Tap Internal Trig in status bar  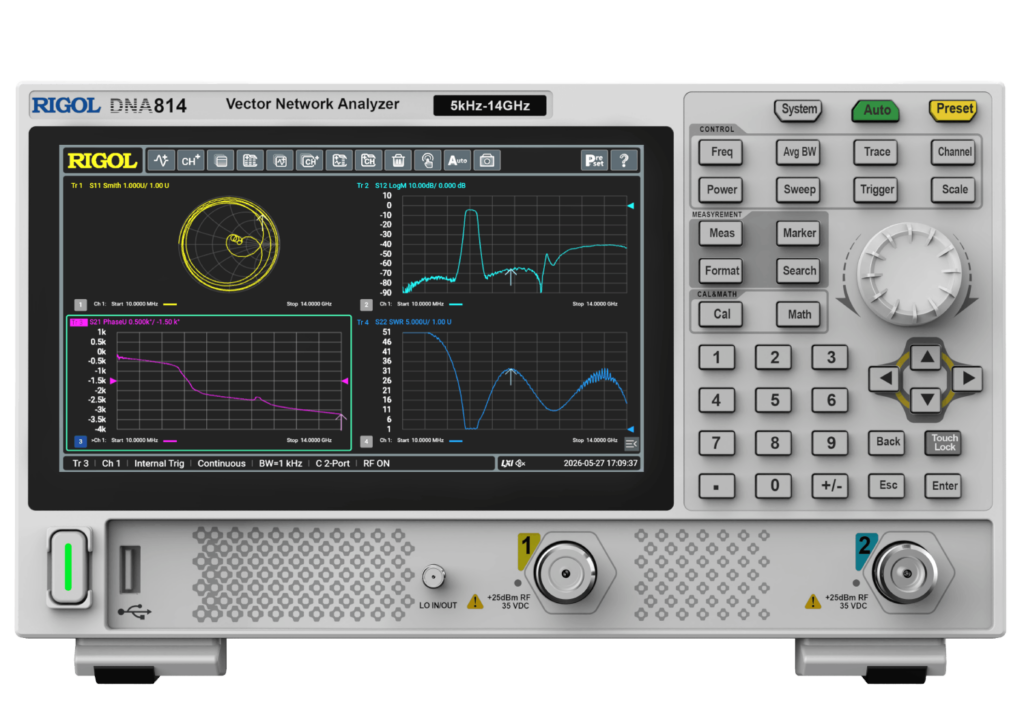159,464
